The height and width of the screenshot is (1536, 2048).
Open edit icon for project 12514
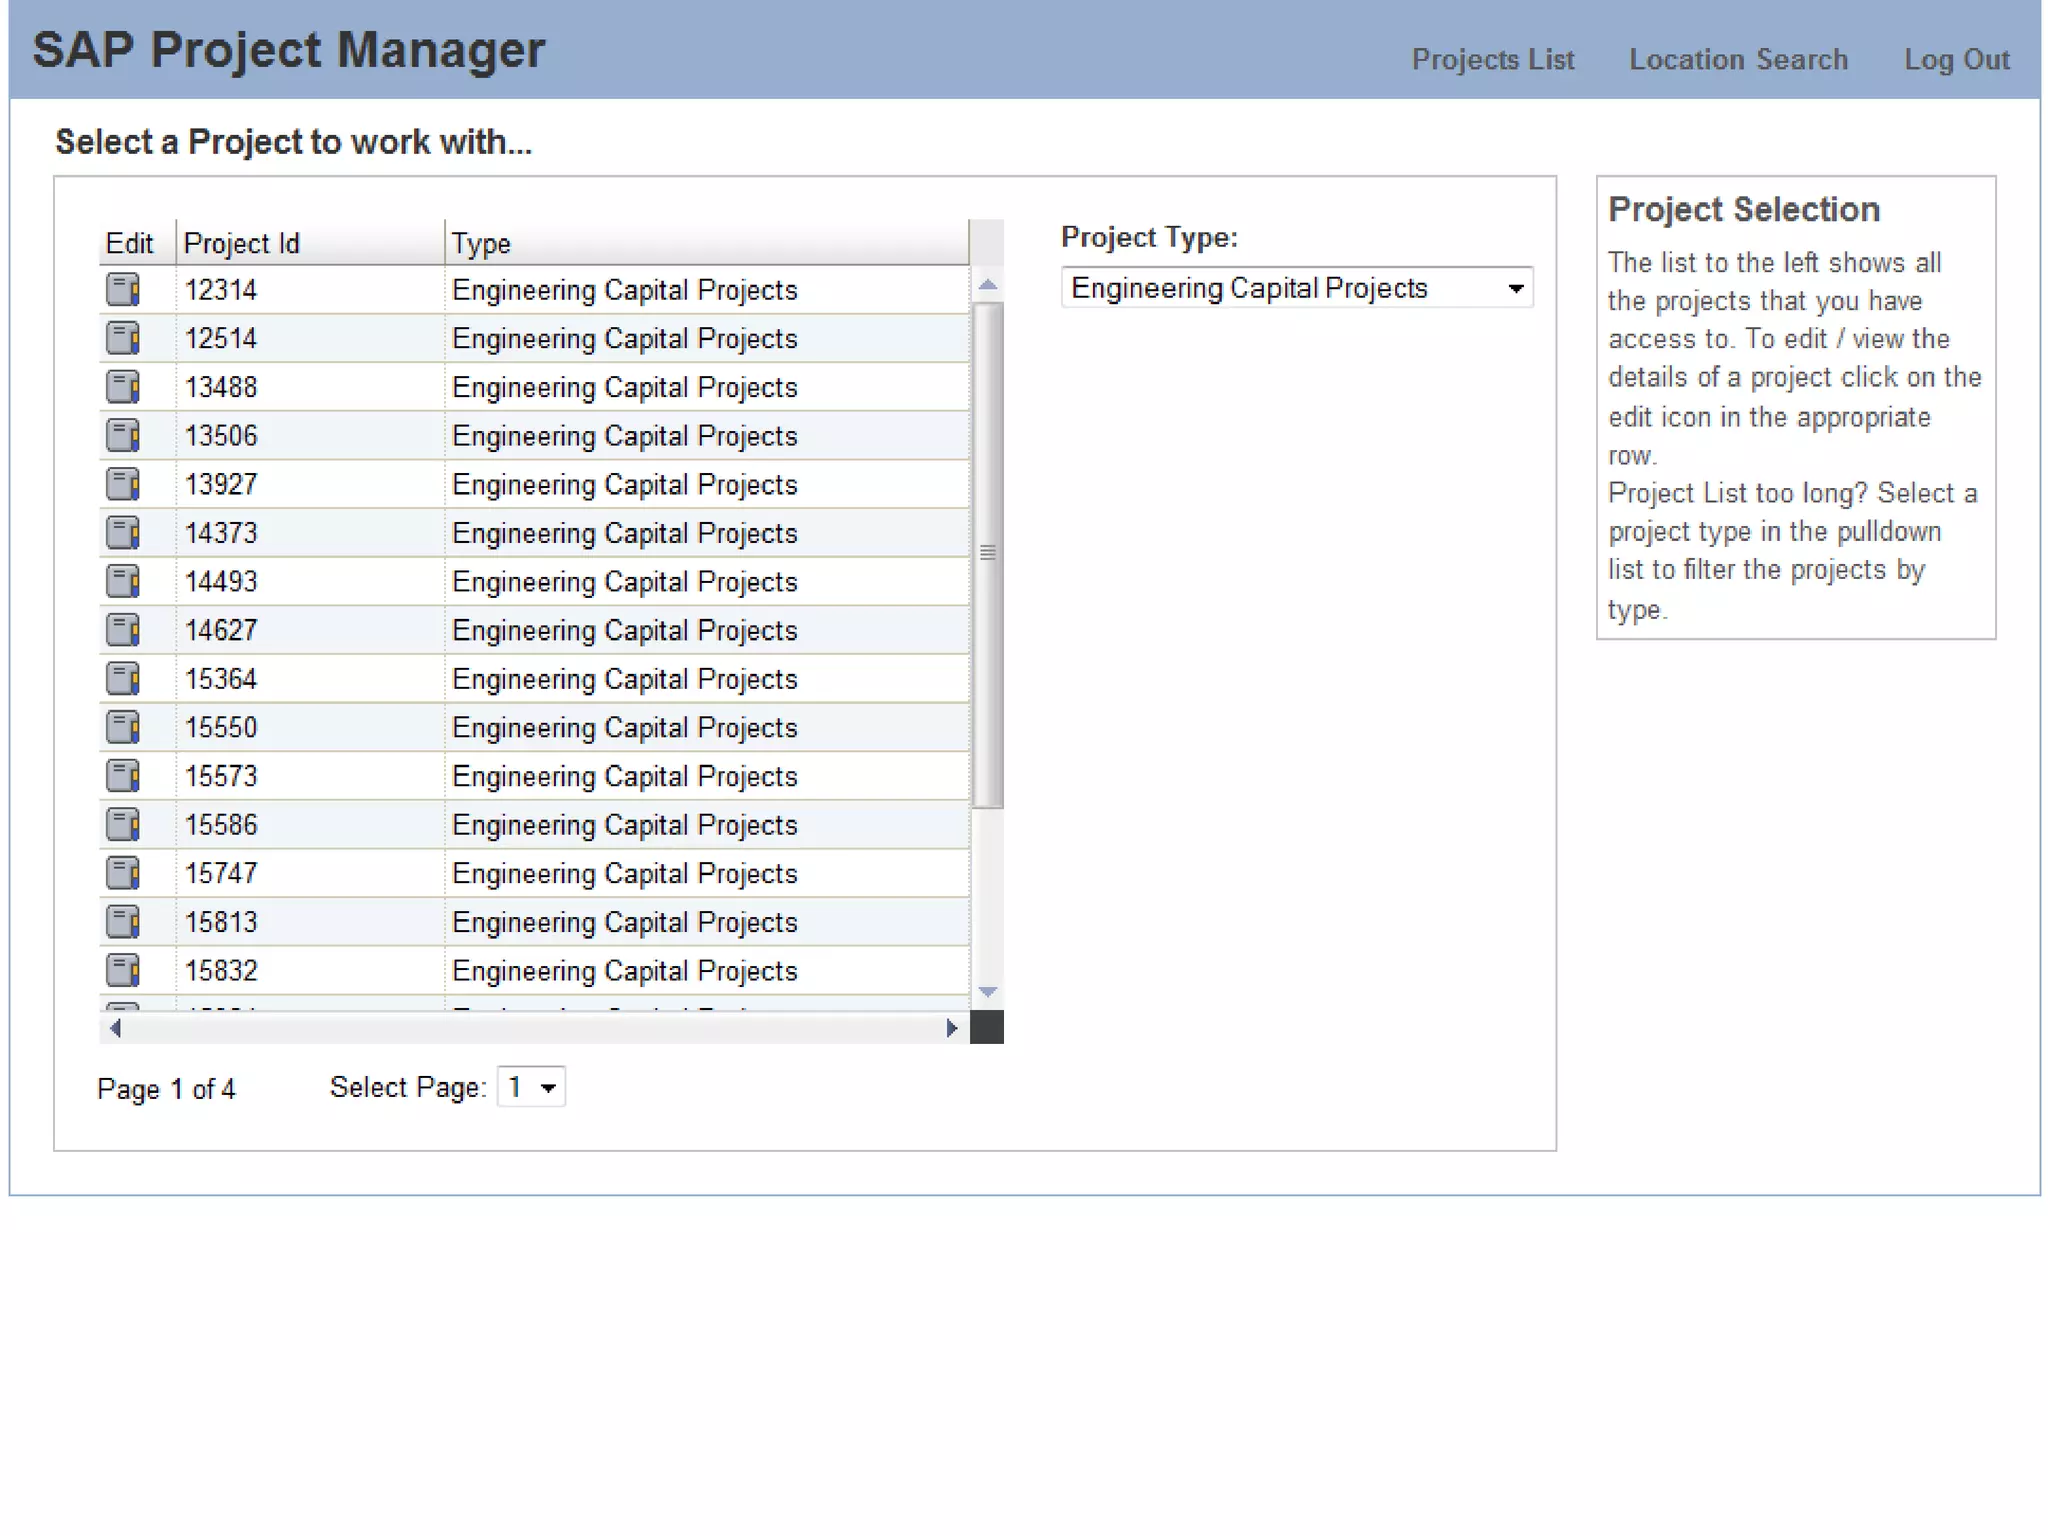point(123,338)
